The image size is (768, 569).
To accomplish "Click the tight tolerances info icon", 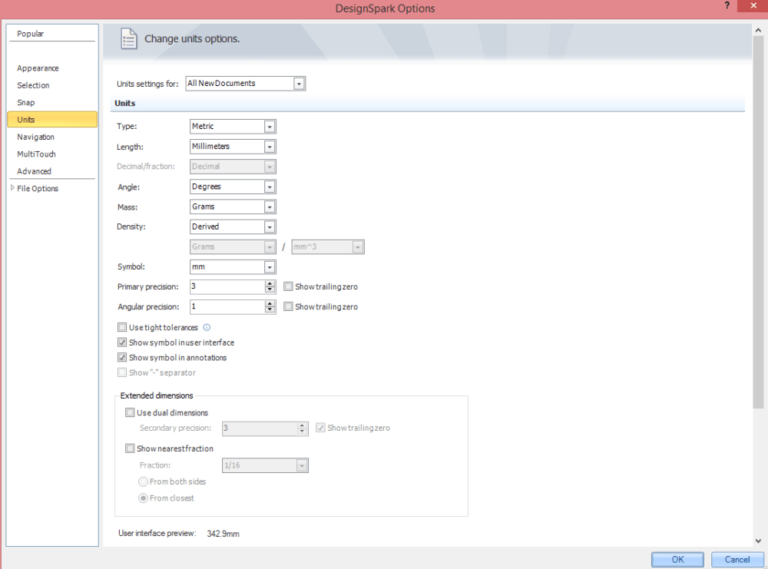I will tap(207, 327).
